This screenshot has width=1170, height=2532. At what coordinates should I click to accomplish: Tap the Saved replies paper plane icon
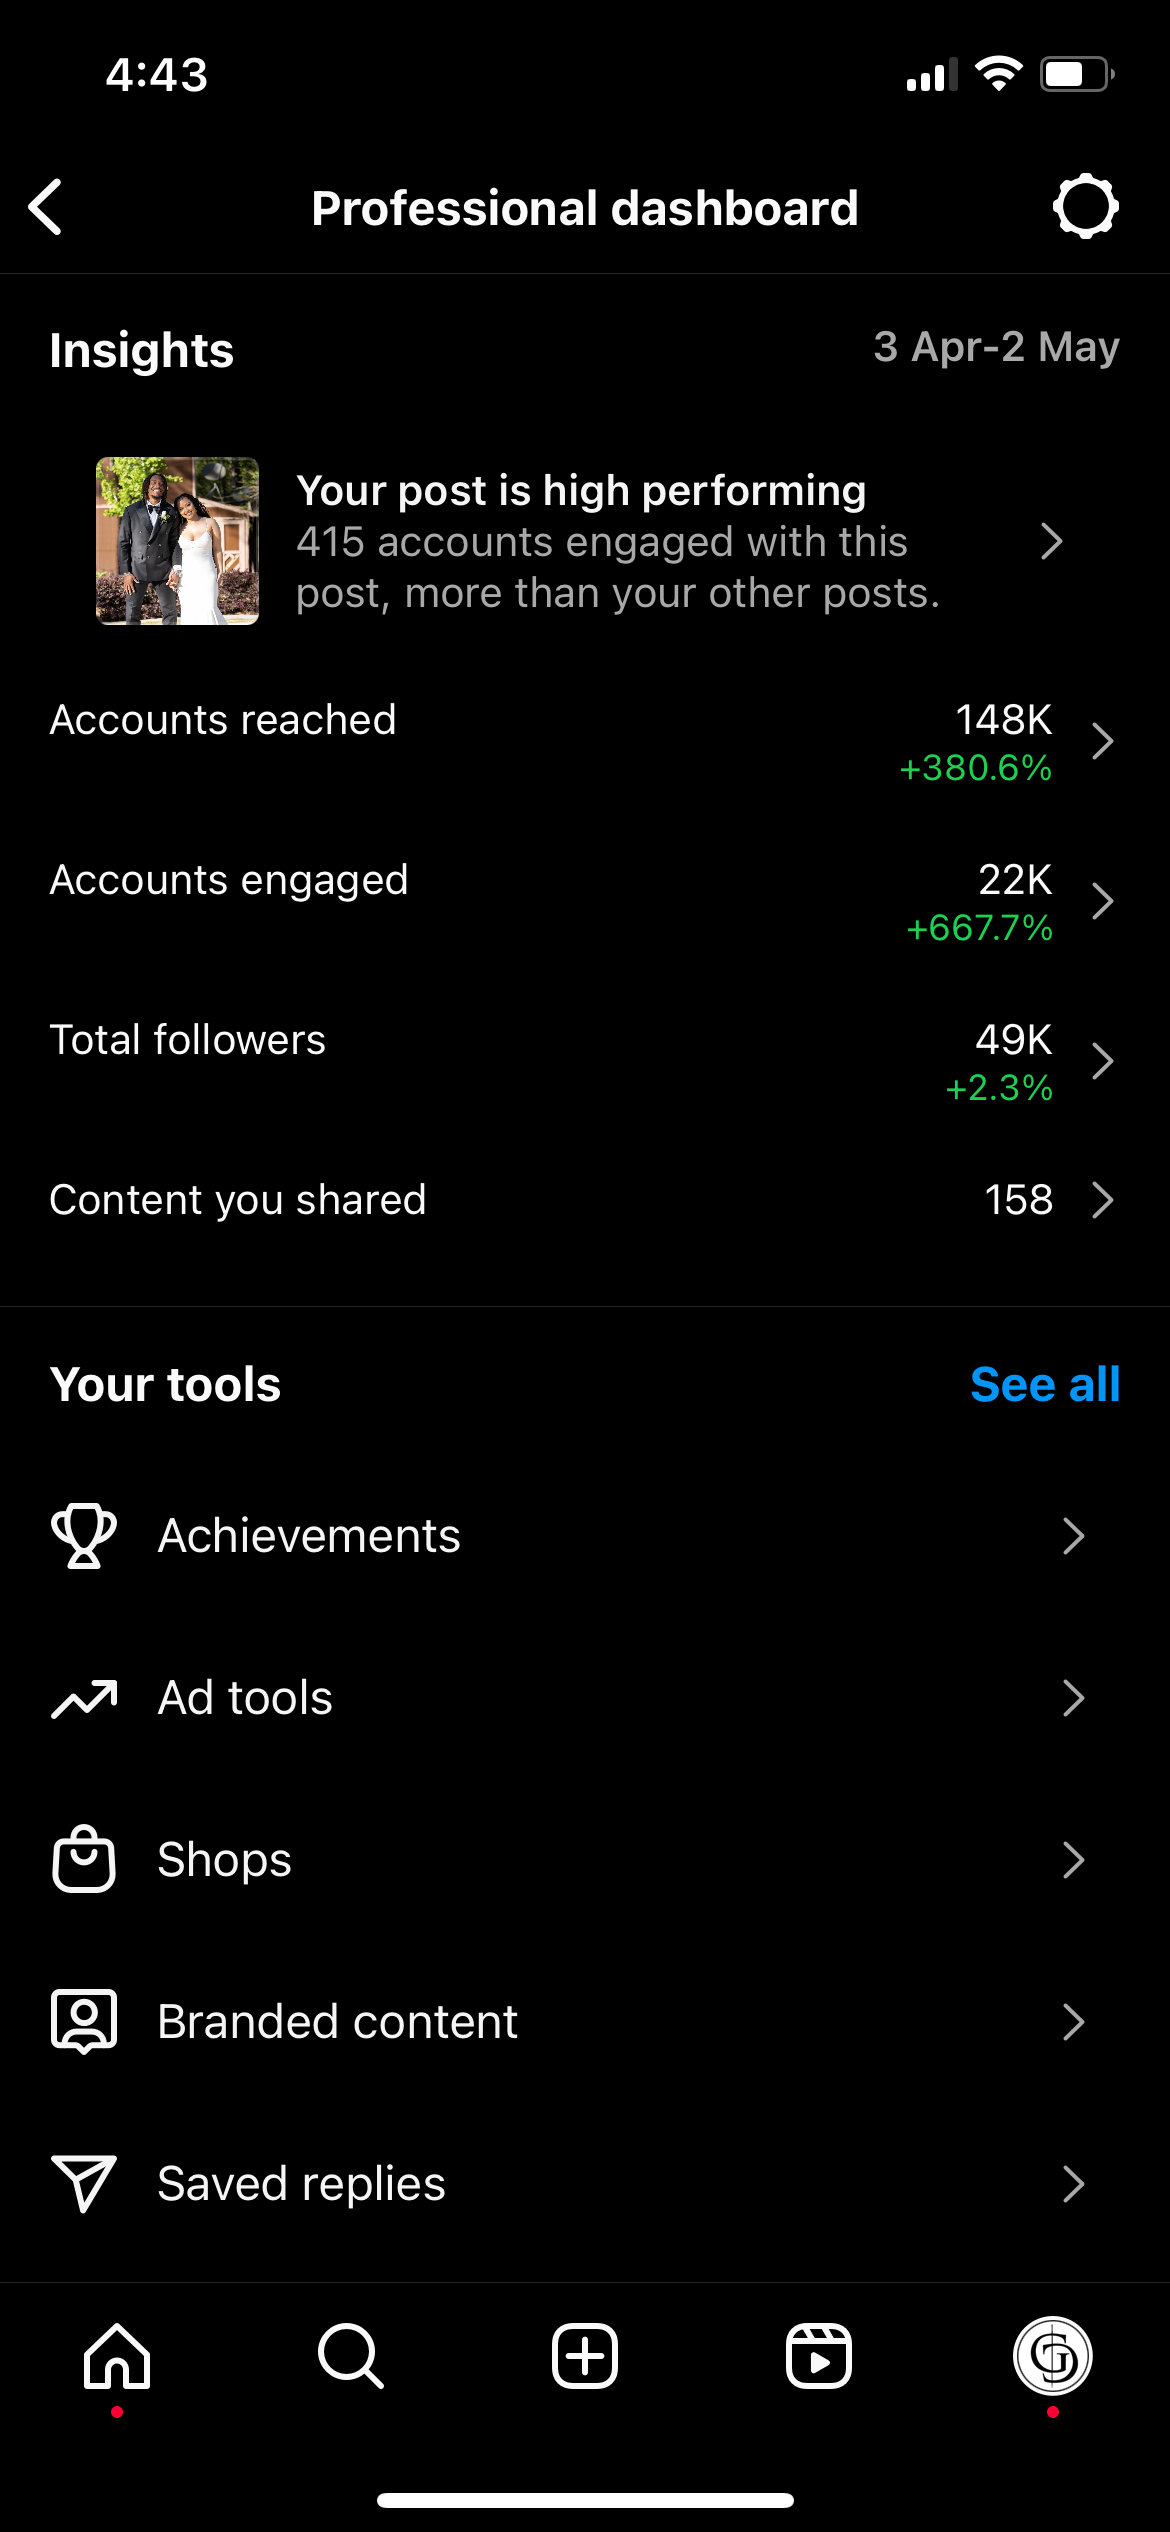[84, 2184]
